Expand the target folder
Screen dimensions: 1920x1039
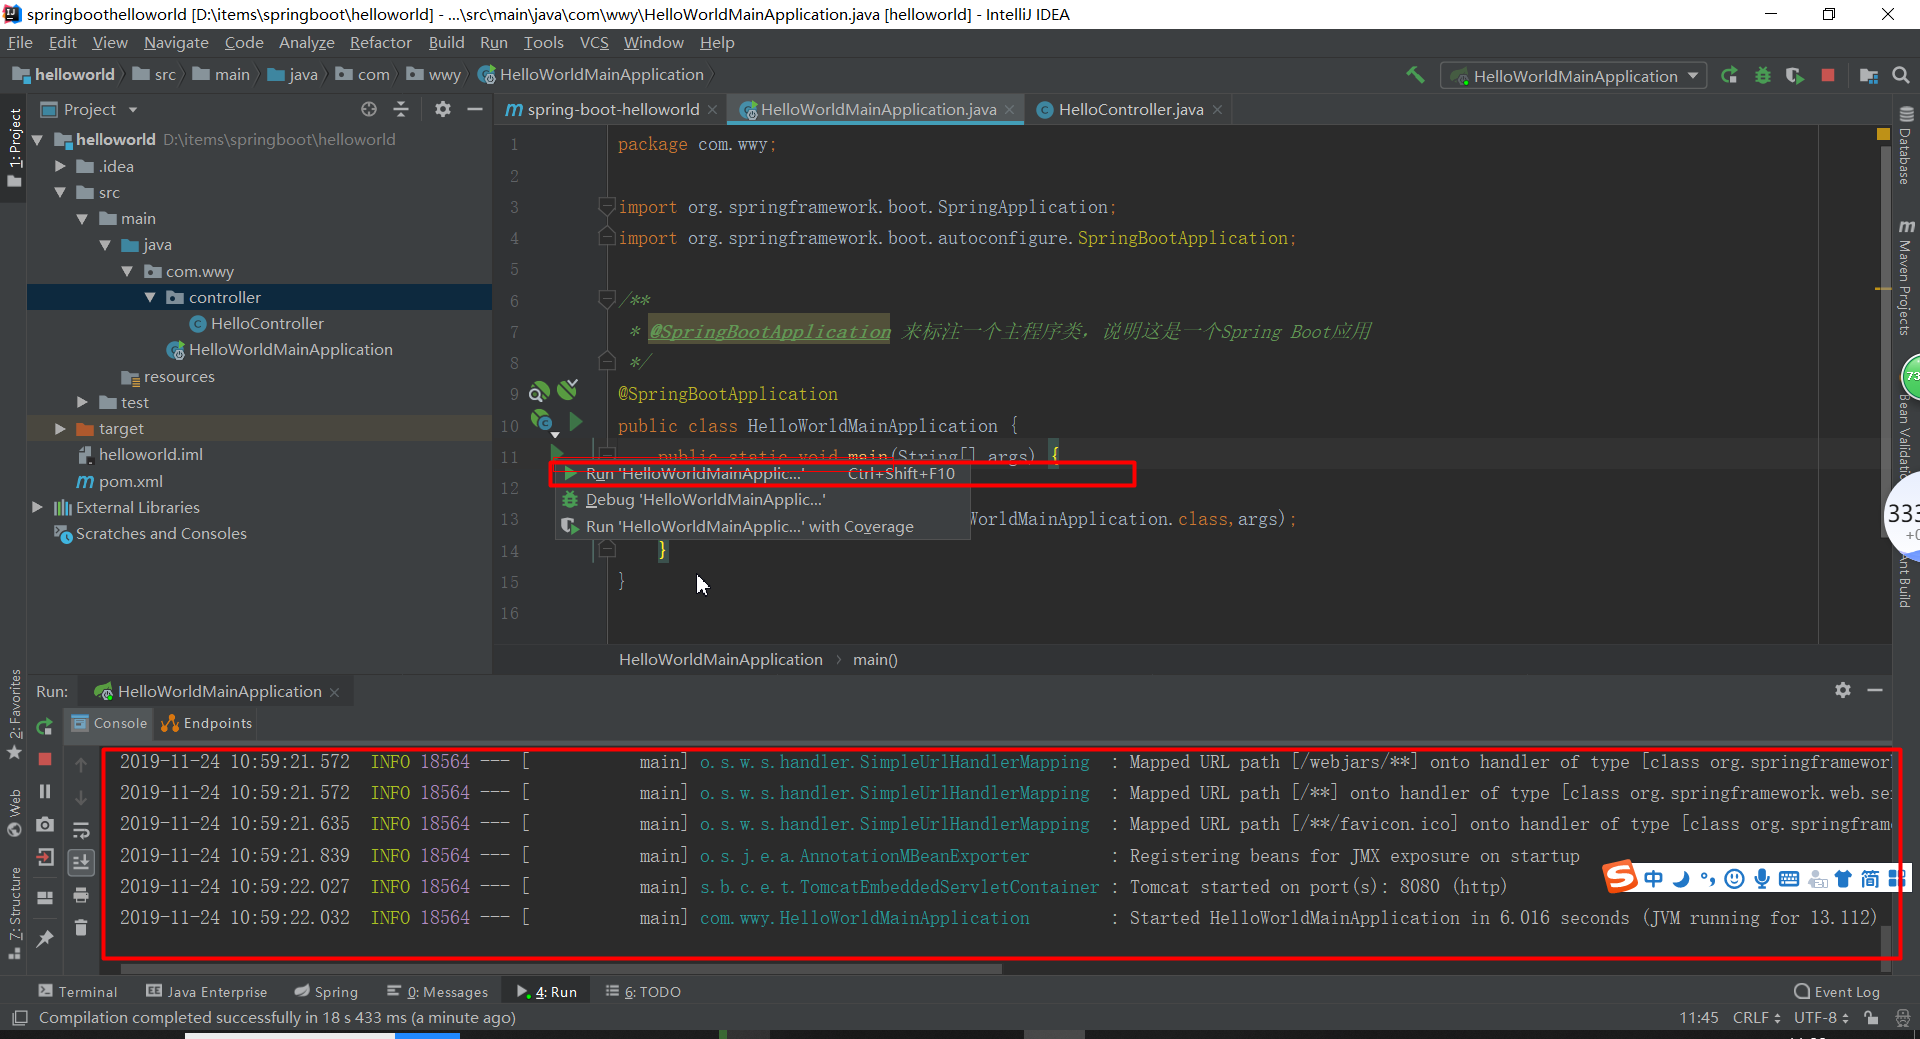pyautogui.click(x=60, y=428)
